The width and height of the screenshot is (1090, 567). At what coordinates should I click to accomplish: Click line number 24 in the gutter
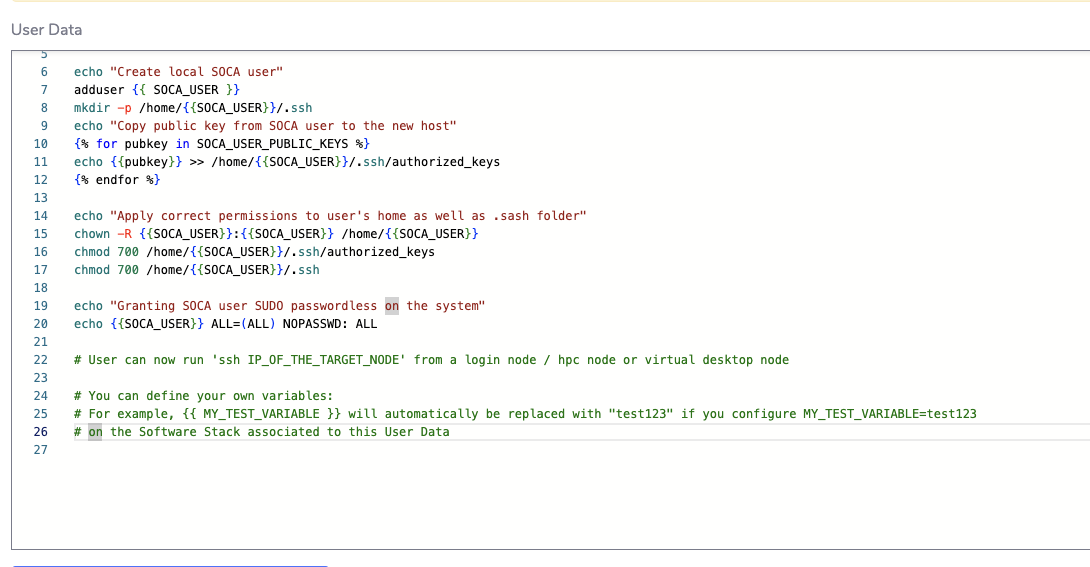pos(41,396)
